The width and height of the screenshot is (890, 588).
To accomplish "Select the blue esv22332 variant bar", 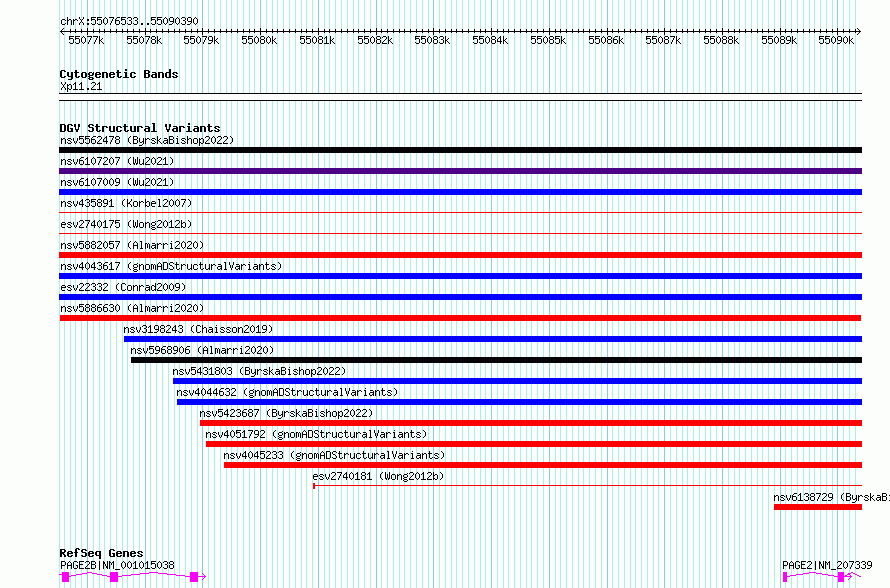I will point(460,297).
